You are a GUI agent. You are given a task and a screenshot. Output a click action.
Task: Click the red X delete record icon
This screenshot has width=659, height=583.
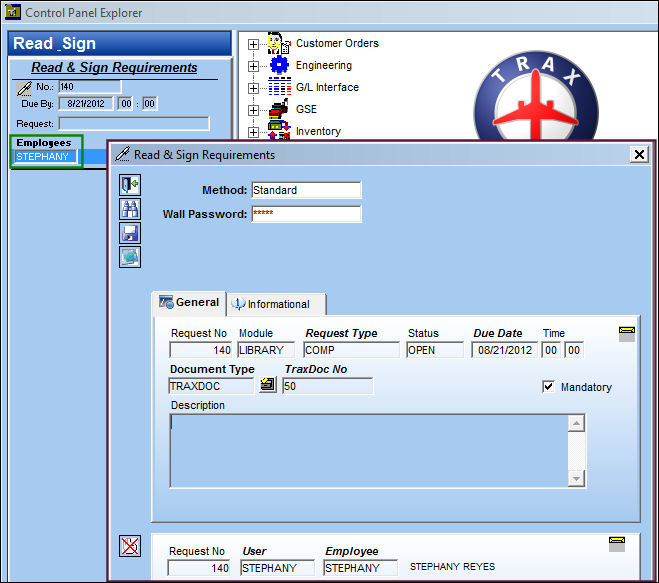click(x=130, y=546)
